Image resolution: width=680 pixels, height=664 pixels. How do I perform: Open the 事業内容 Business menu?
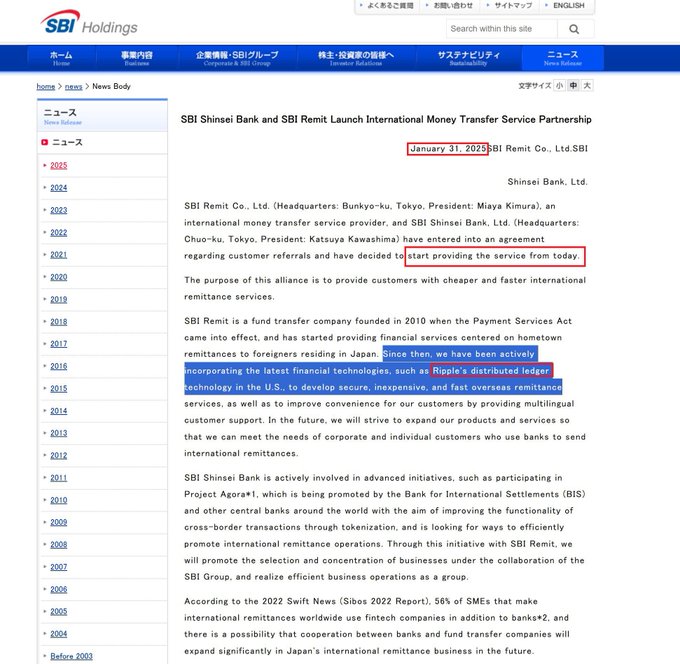(x=137, y=58)
